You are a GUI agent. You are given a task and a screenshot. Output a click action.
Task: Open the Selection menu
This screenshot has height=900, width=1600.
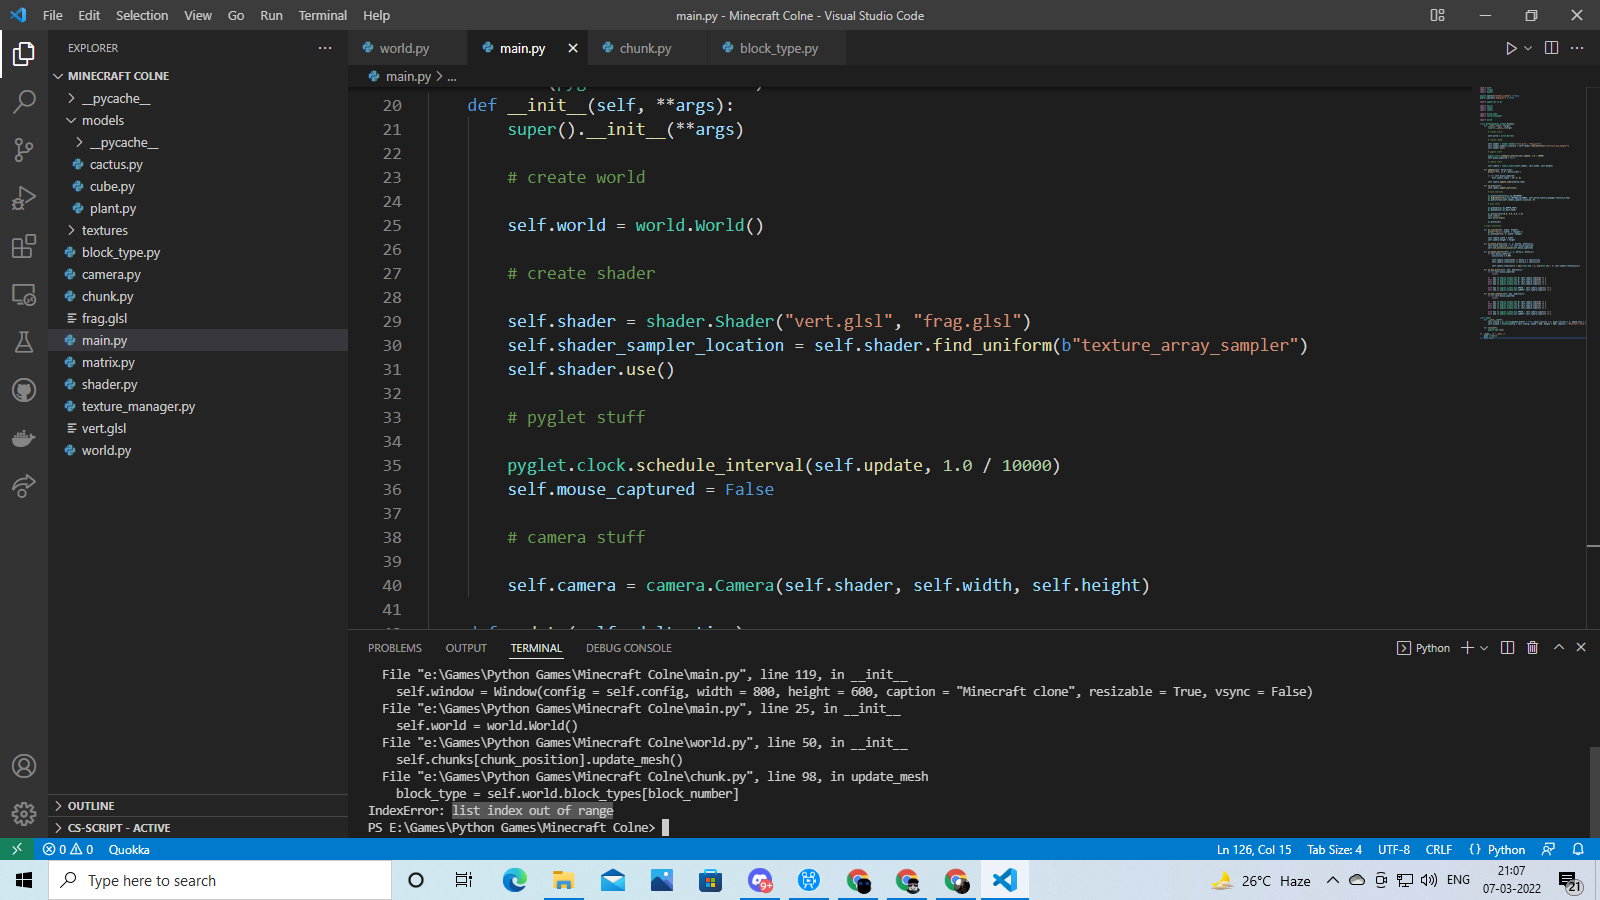click(142, 15)
